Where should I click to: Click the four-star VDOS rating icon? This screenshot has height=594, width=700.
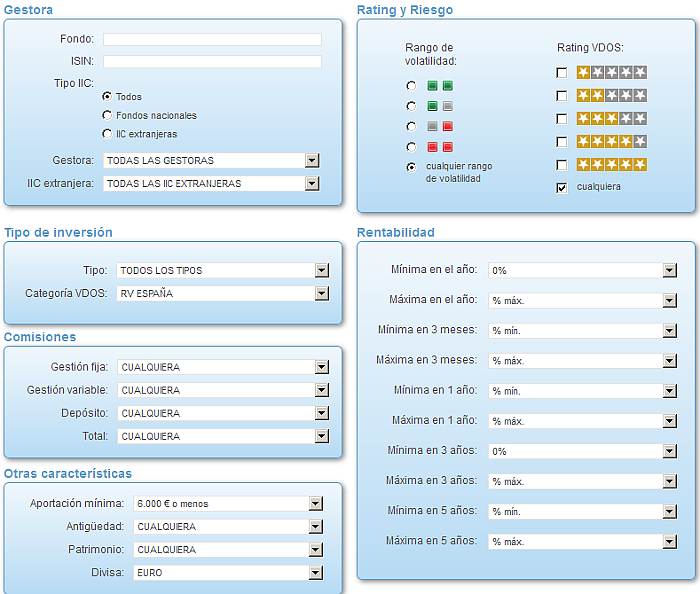(x=611, y=141)
